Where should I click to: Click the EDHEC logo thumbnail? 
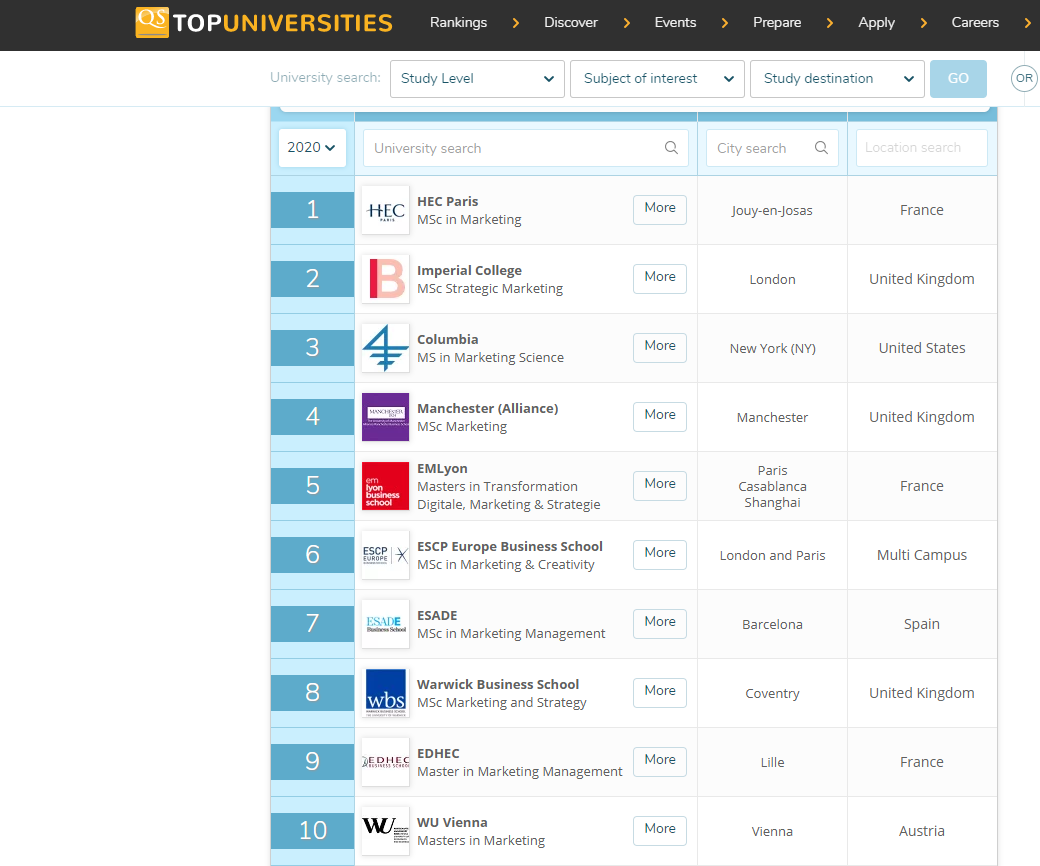click(x=385, y=762)
